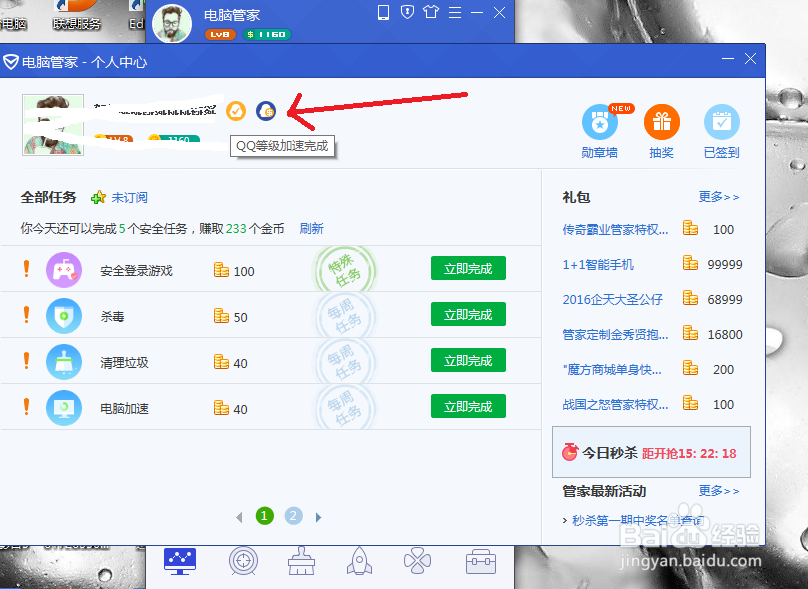The width and height of the screenshot is (808, 589).
Task: Click the shield icon in the 电脑管家 title bar
Action: (407, 12)
